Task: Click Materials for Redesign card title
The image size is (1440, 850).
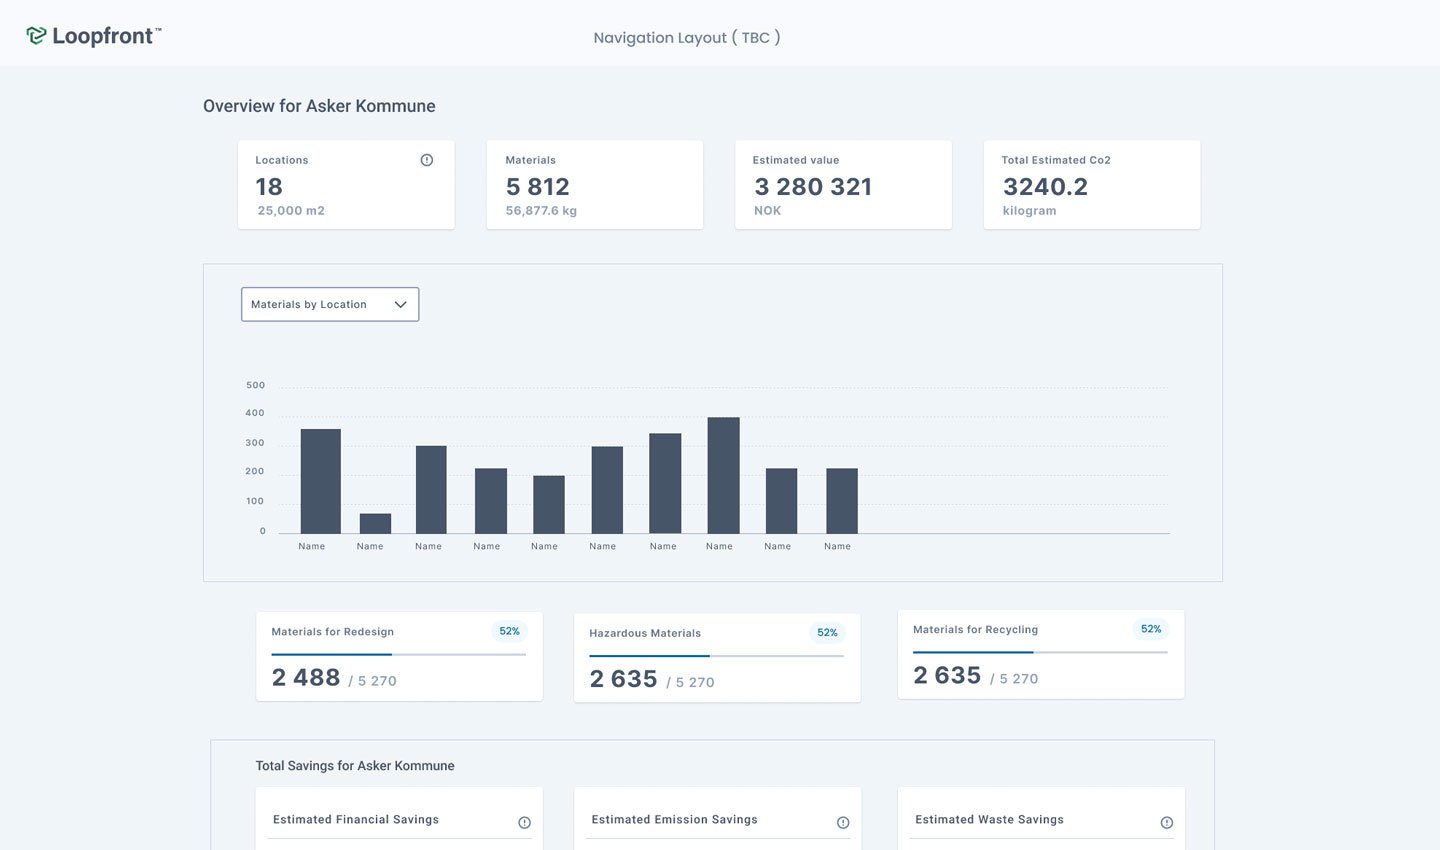Action: 332,632
